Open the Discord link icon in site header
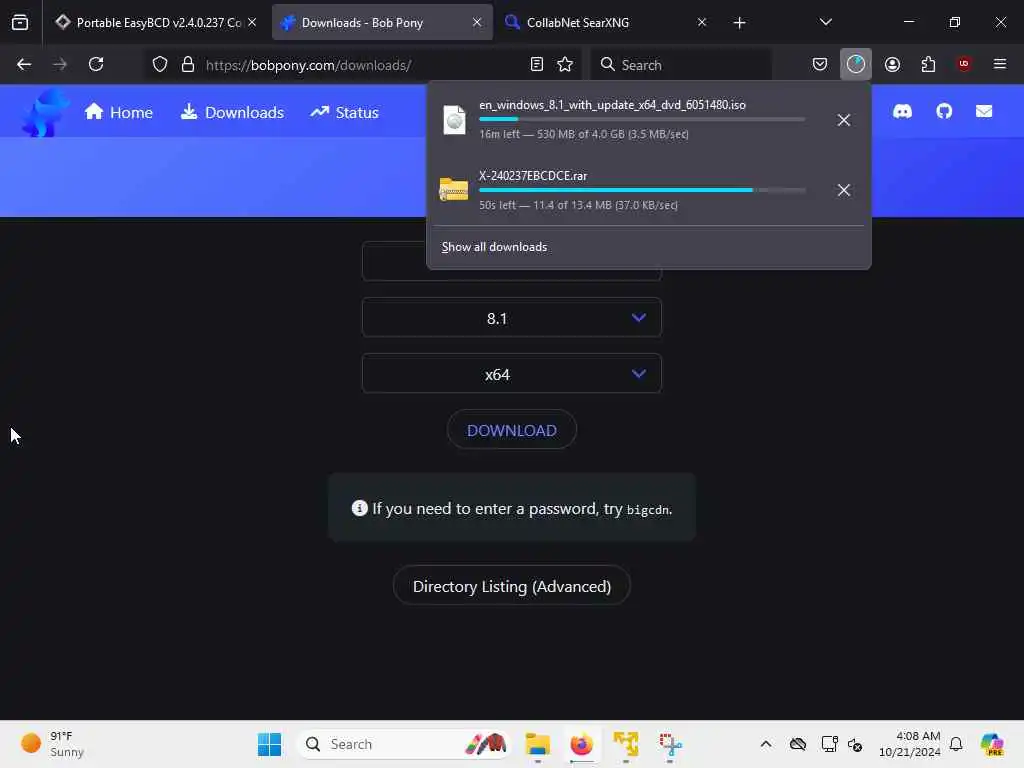This screenshot has height=768, width=1024. pos(902,112)
